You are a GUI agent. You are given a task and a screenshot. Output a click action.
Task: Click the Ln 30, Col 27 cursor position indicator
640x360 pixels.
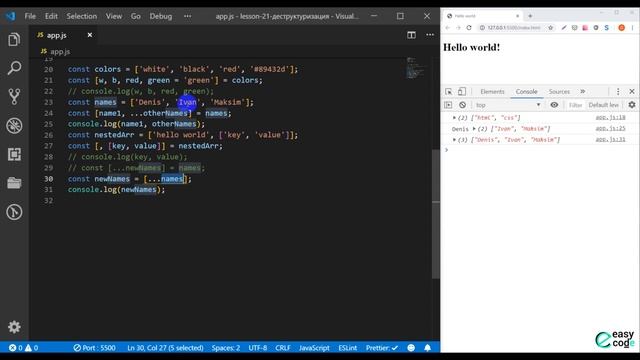(165, 348)
